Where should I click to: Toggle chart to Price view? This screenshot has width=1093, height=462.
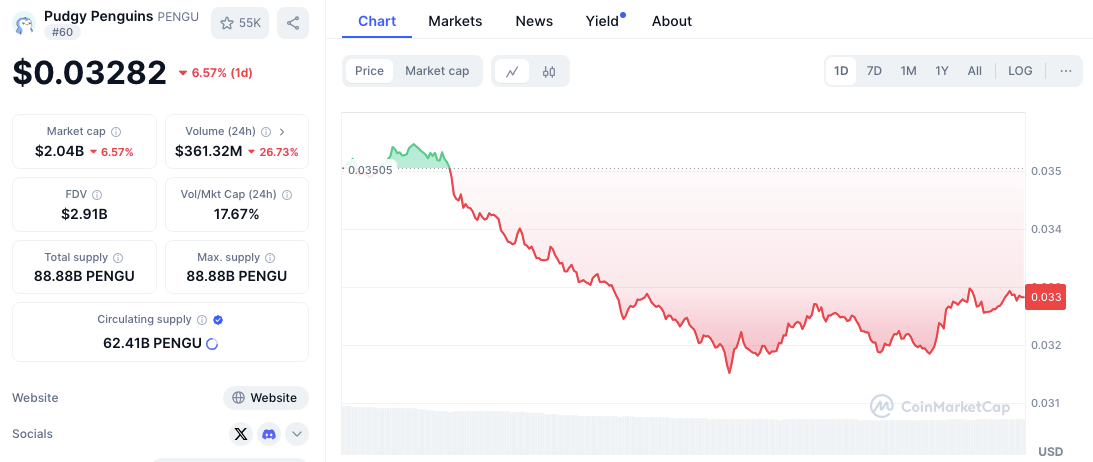tap(369, 71)
